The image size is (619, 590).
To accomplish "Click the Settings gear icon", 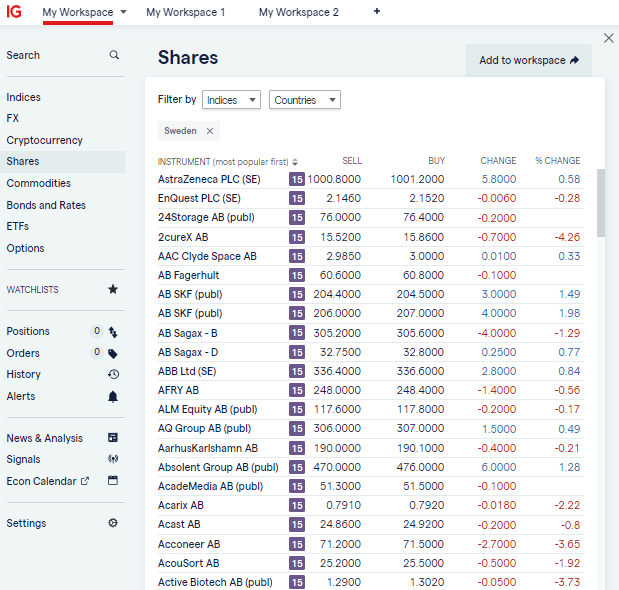I will [113, 523].
